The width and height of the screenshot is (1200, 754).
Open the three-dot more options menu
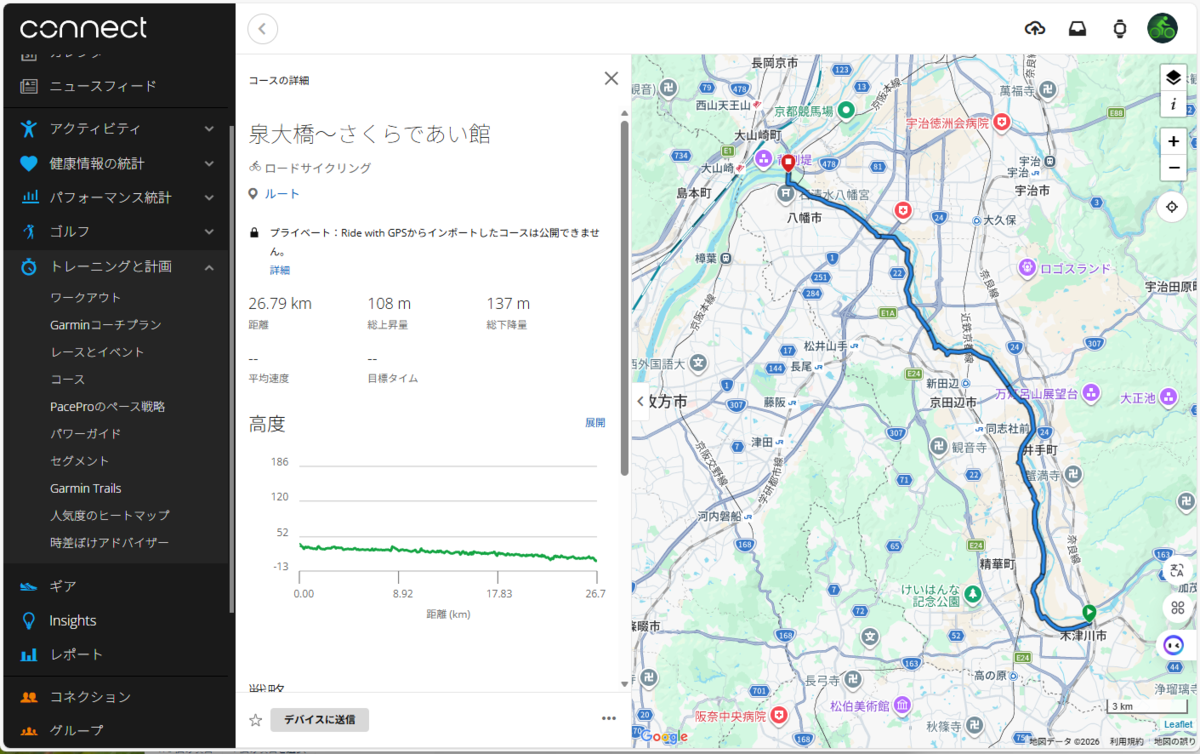pyautogui.click(x=609, y=718)
